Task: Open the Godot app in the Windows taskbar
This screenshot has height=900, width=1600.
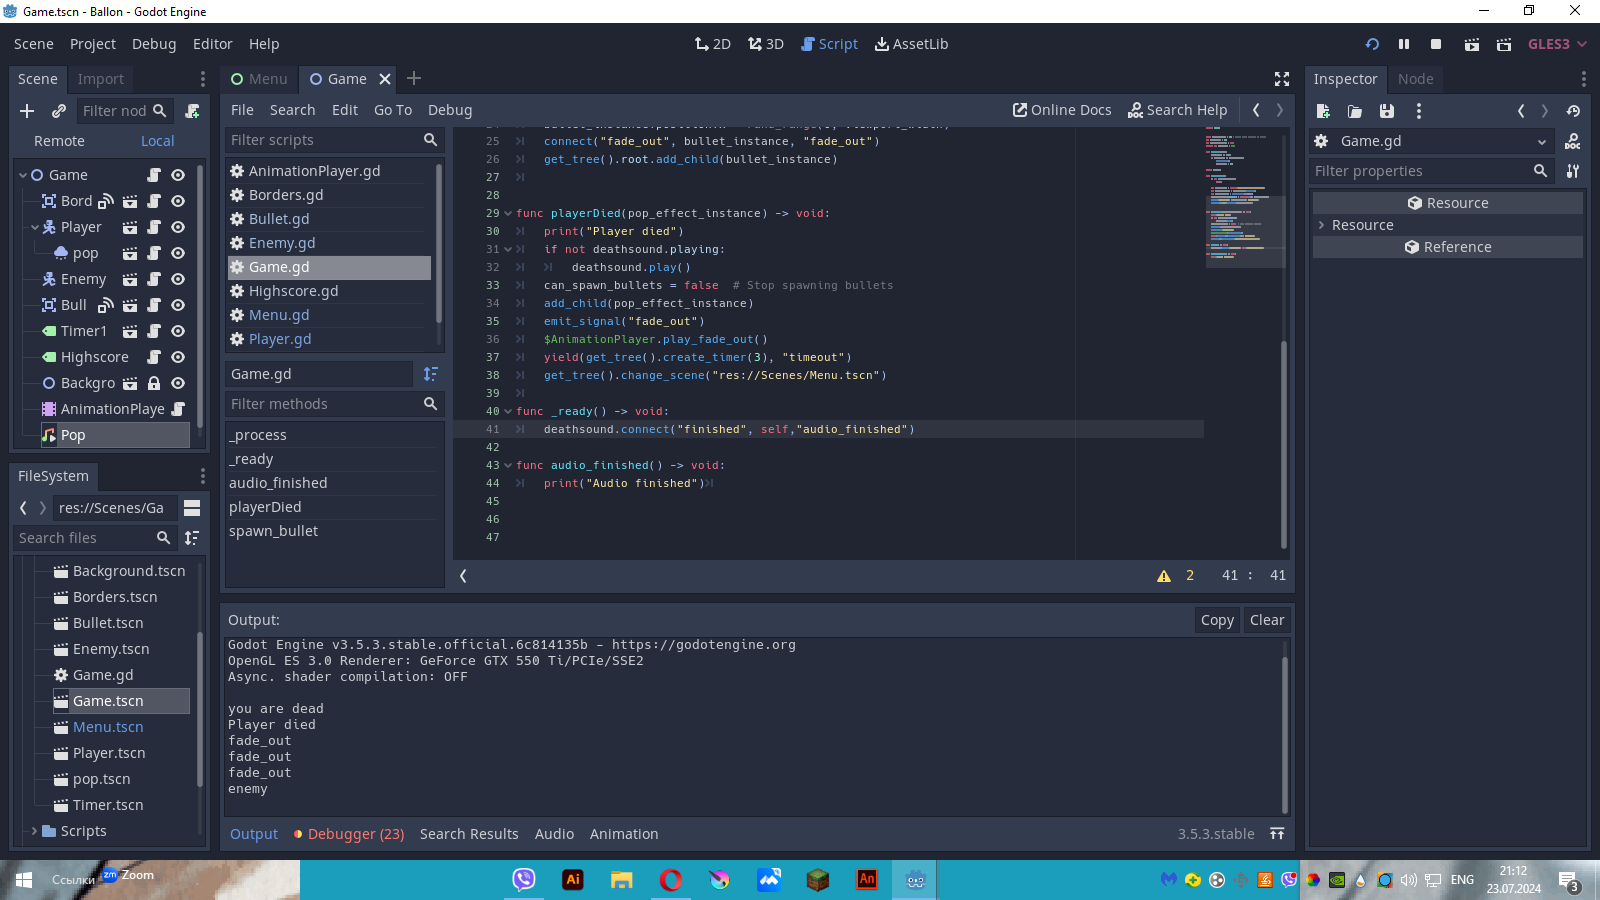Action: 915,880
